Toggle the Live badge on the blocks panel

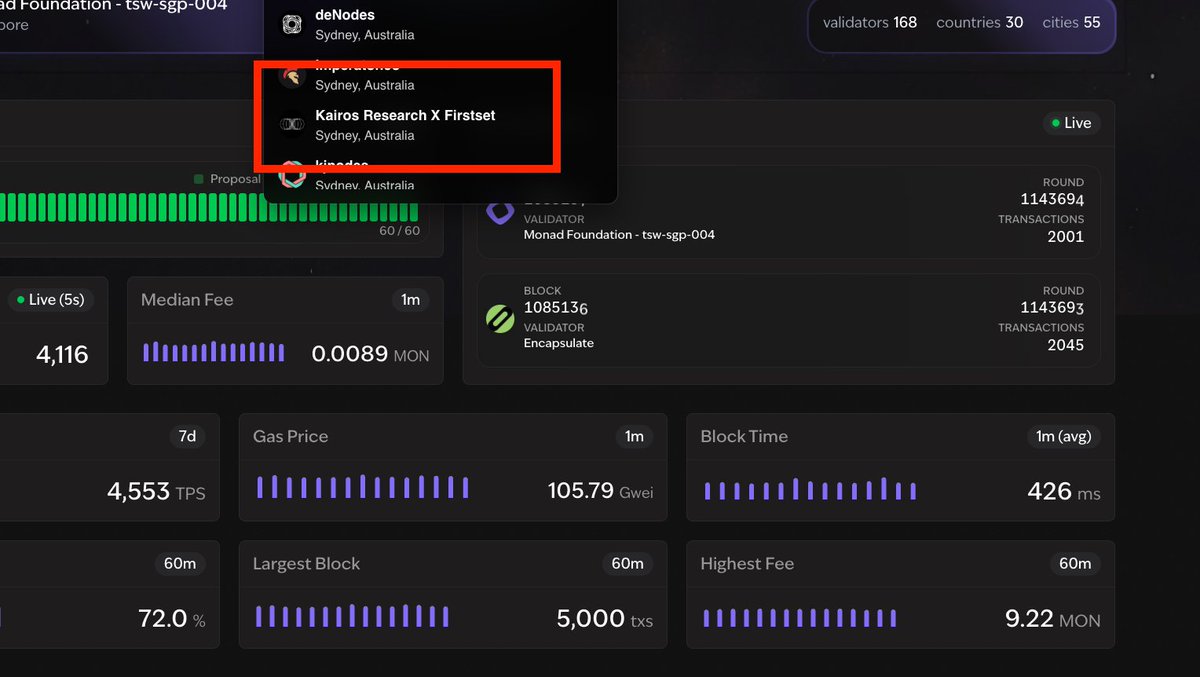tap(1071, 123)
